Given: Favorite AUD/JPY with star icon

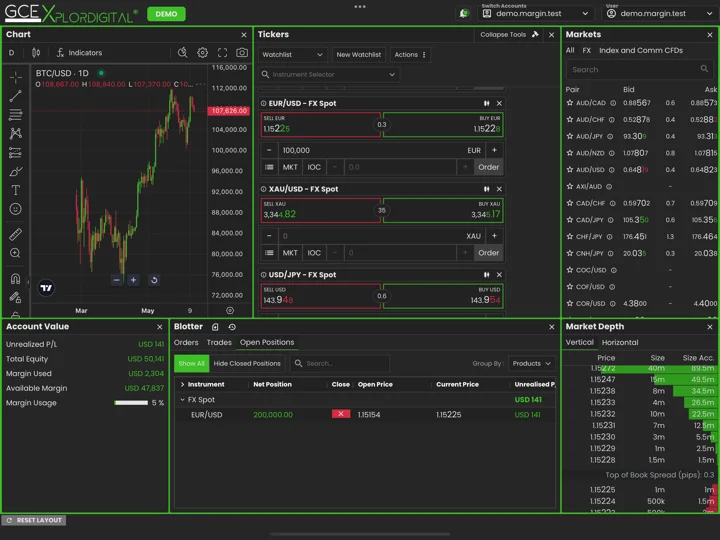Looking at the screenshot, I should click(x=570, y=136).
